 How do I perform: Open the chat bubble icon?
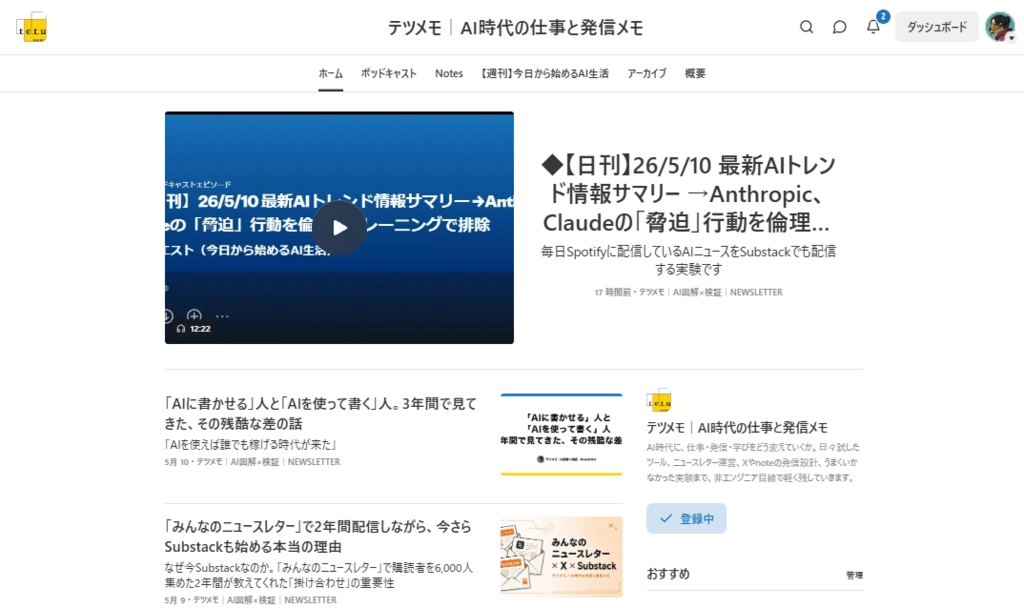coord(839,27)
